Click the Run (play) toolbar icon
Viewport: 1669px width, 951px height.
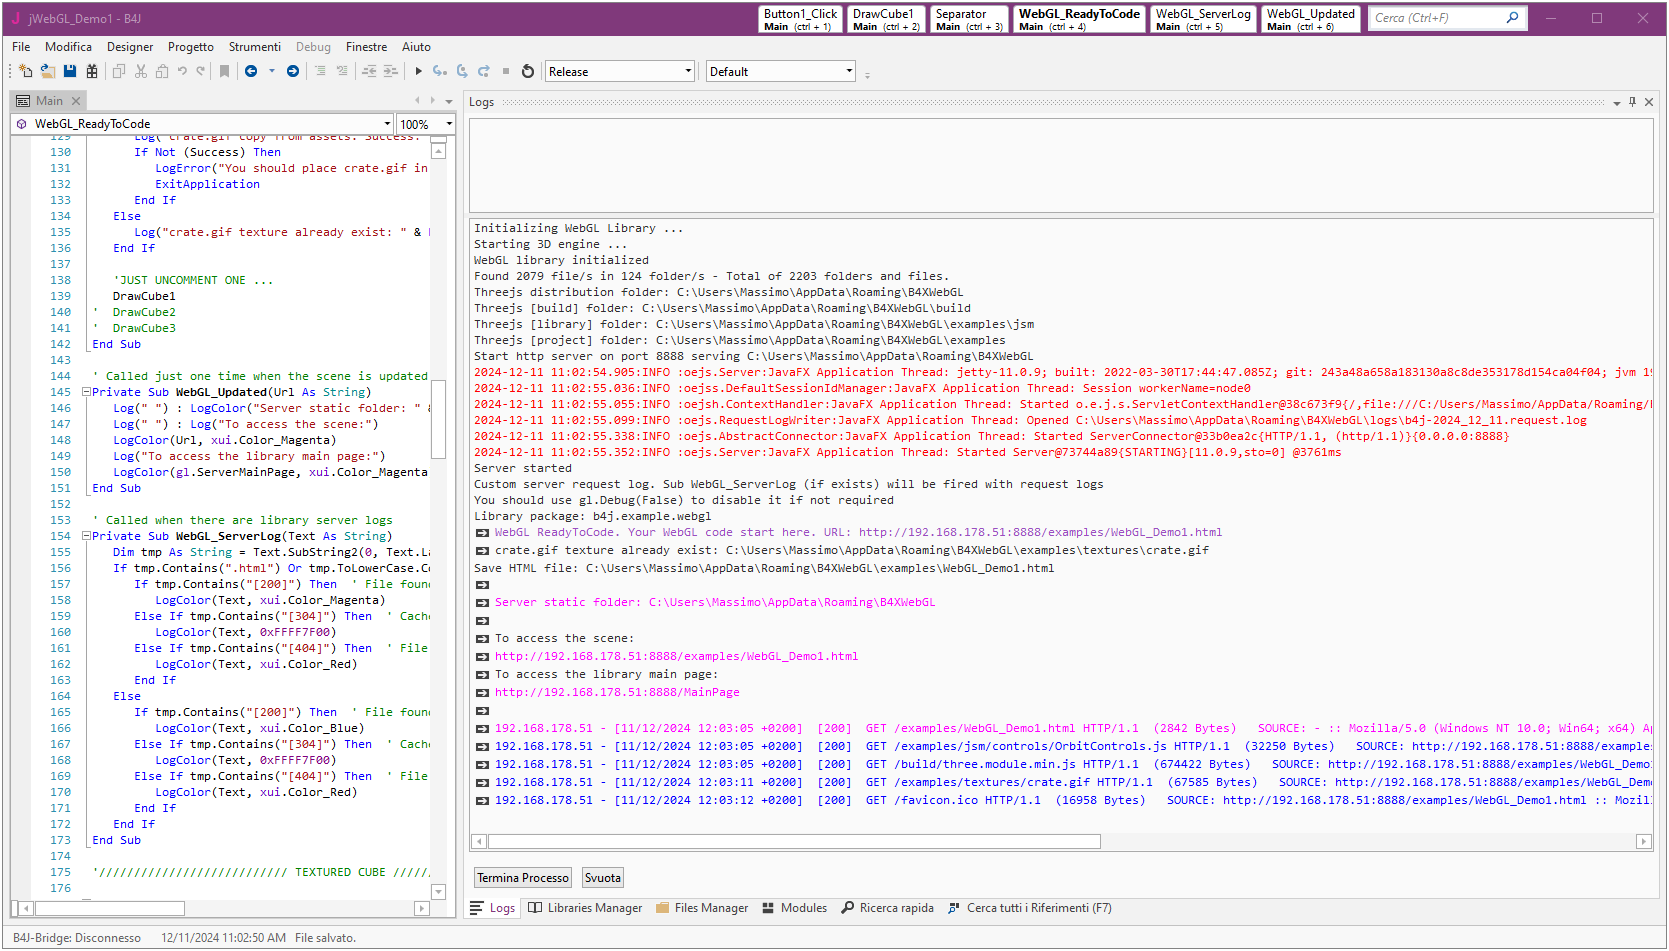419,71
